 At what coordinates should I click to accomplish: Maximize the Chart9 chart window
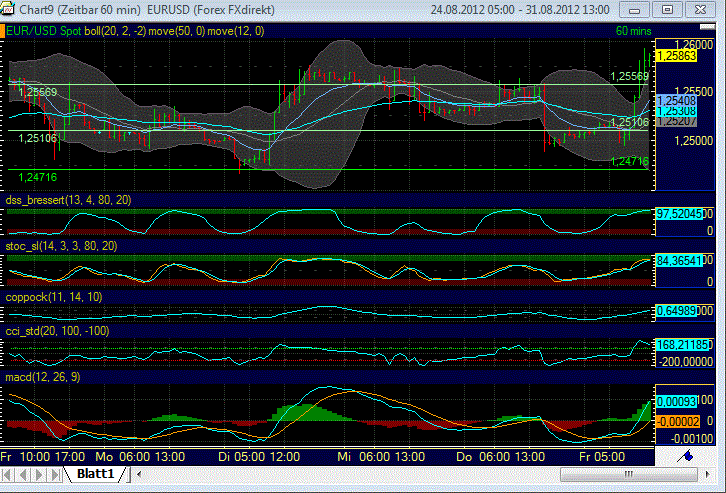pos(667,10)
